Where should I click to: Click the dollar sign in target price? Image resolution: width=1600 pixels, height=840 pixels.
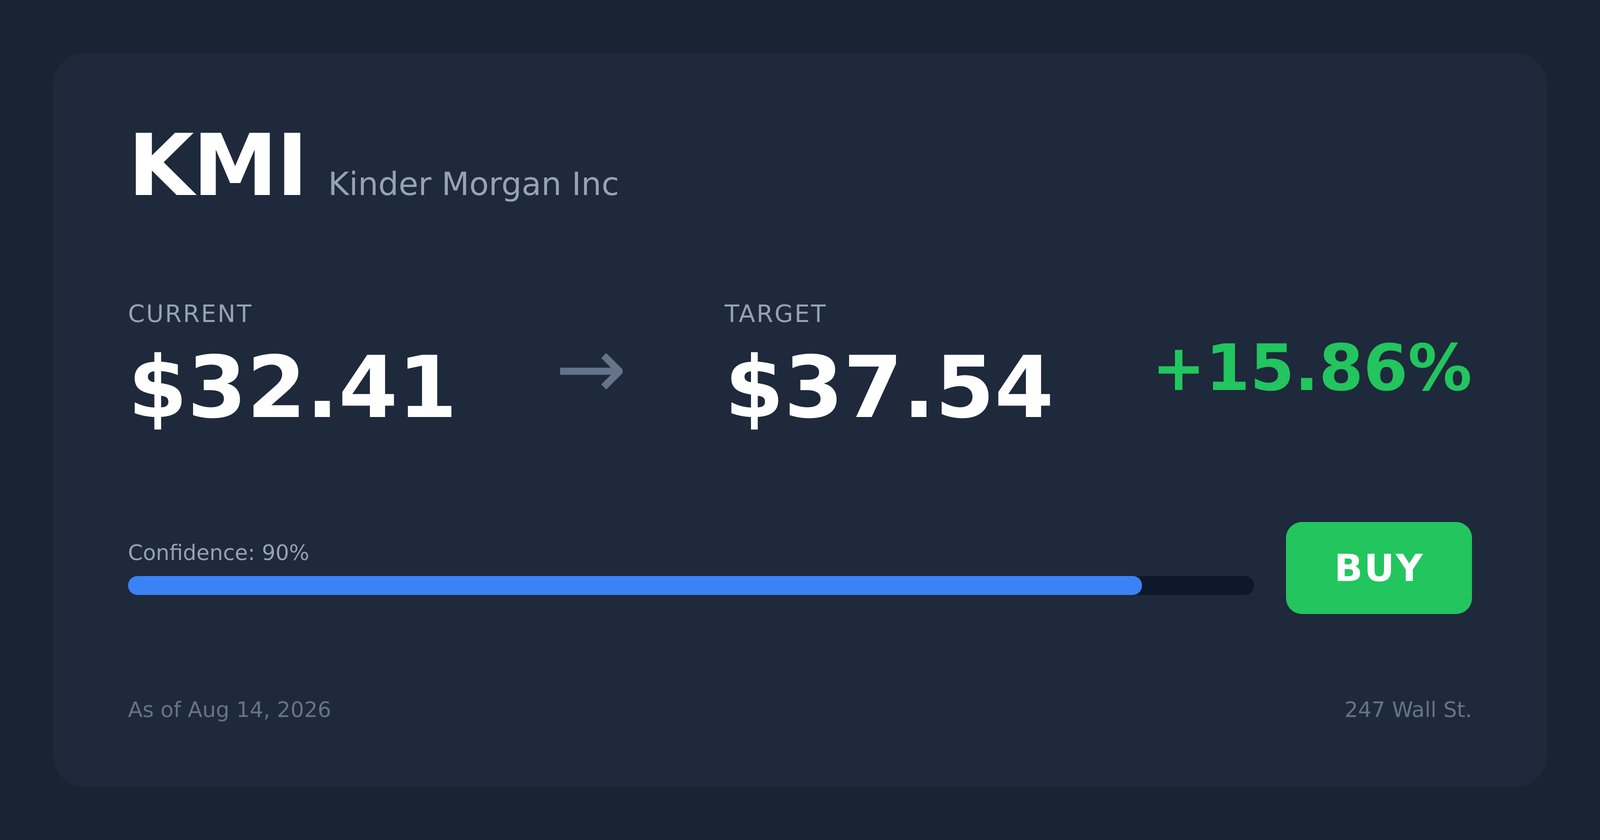point(754,389)
